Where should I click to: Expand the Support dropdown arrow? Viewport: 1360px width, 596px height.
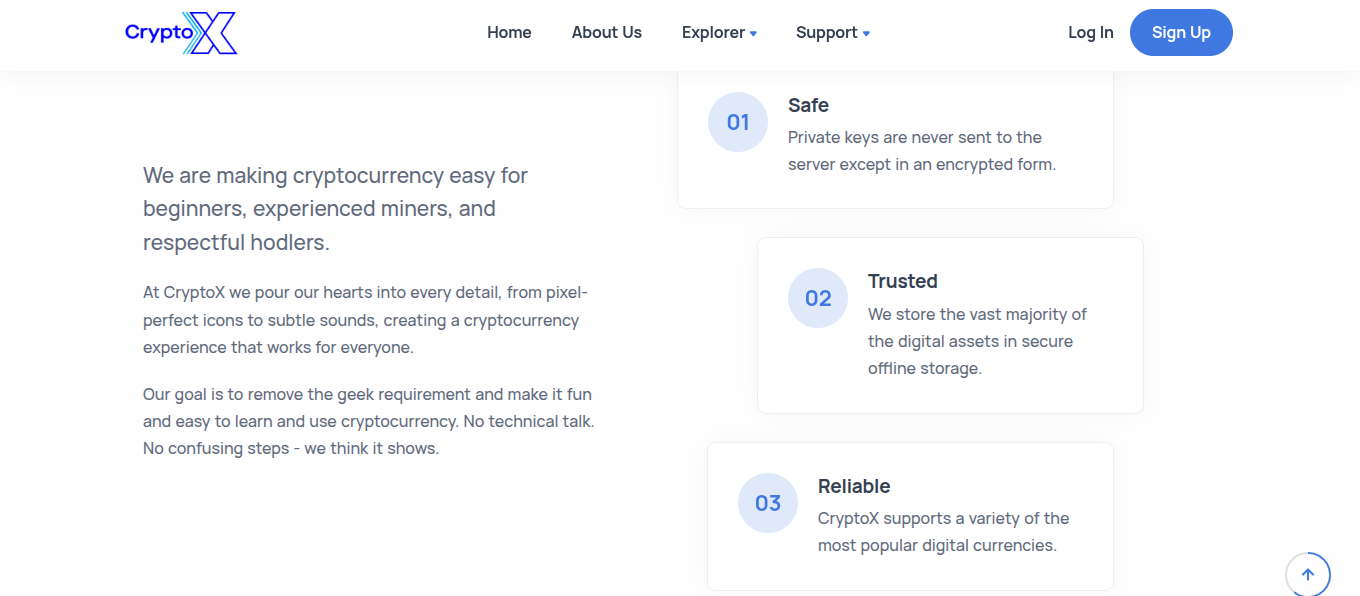866,34
